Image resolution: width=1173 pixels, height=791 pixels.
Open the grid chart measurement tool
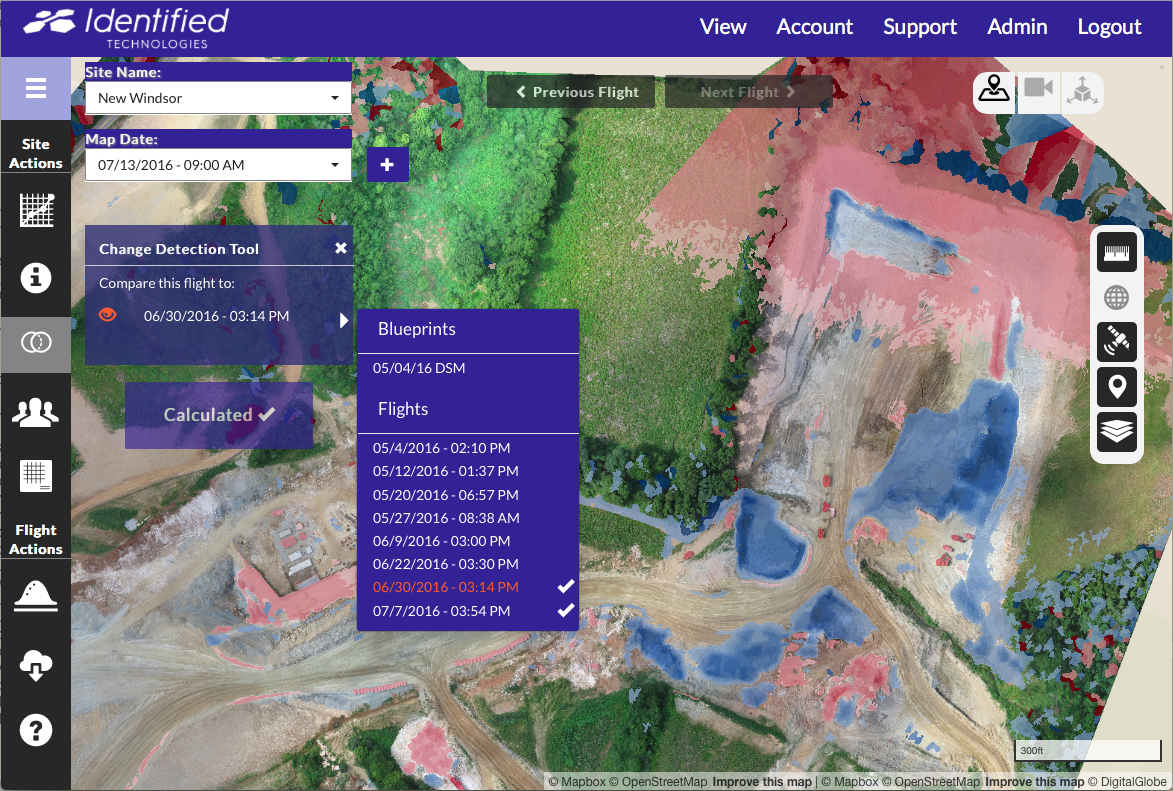point(36,210)
